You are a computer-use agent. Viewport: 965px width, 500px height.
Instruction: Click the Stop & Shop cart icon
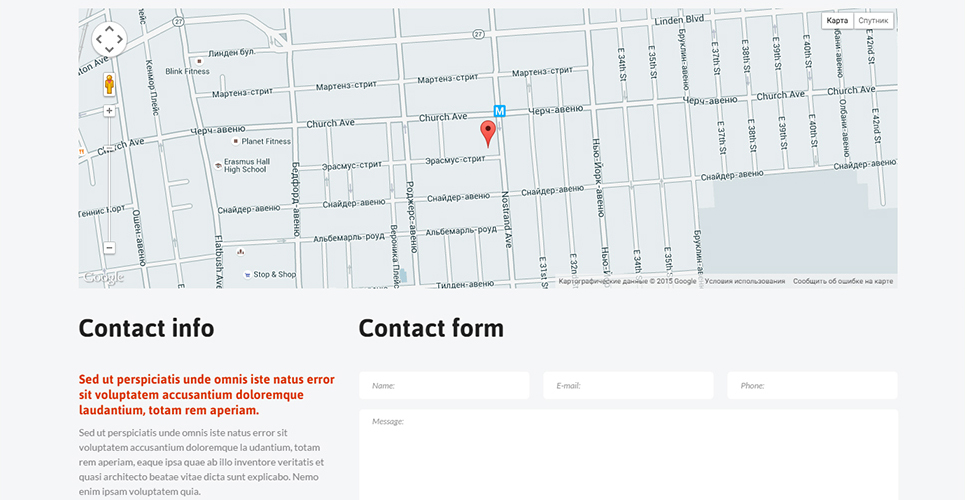247,275
